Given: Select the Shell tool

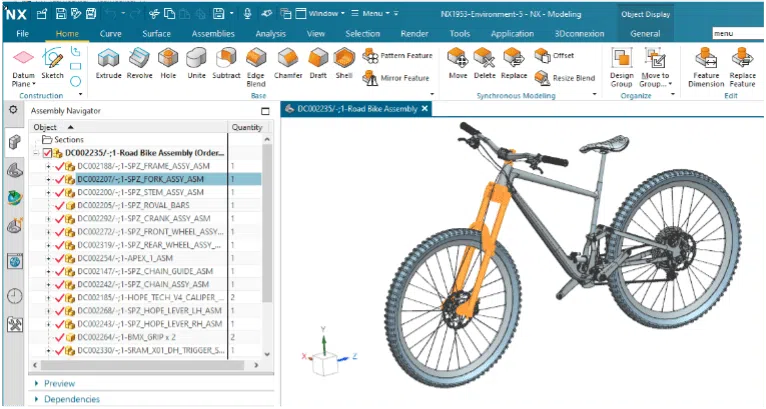Looking at the screenshot, I should pos(344,63).
